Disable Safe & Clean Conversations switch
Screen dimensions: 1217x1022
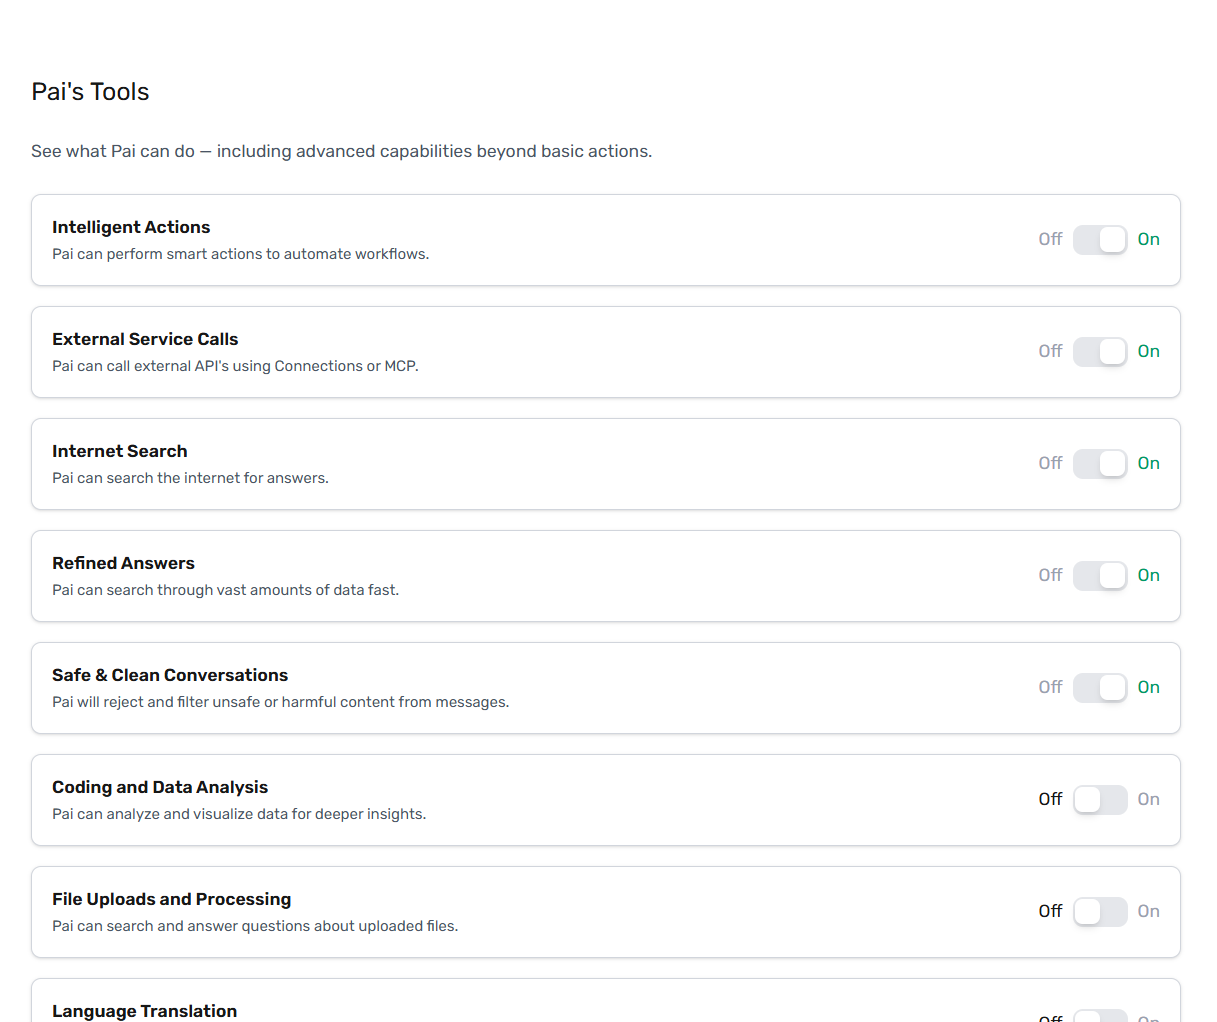click(x=1100, y=688)
